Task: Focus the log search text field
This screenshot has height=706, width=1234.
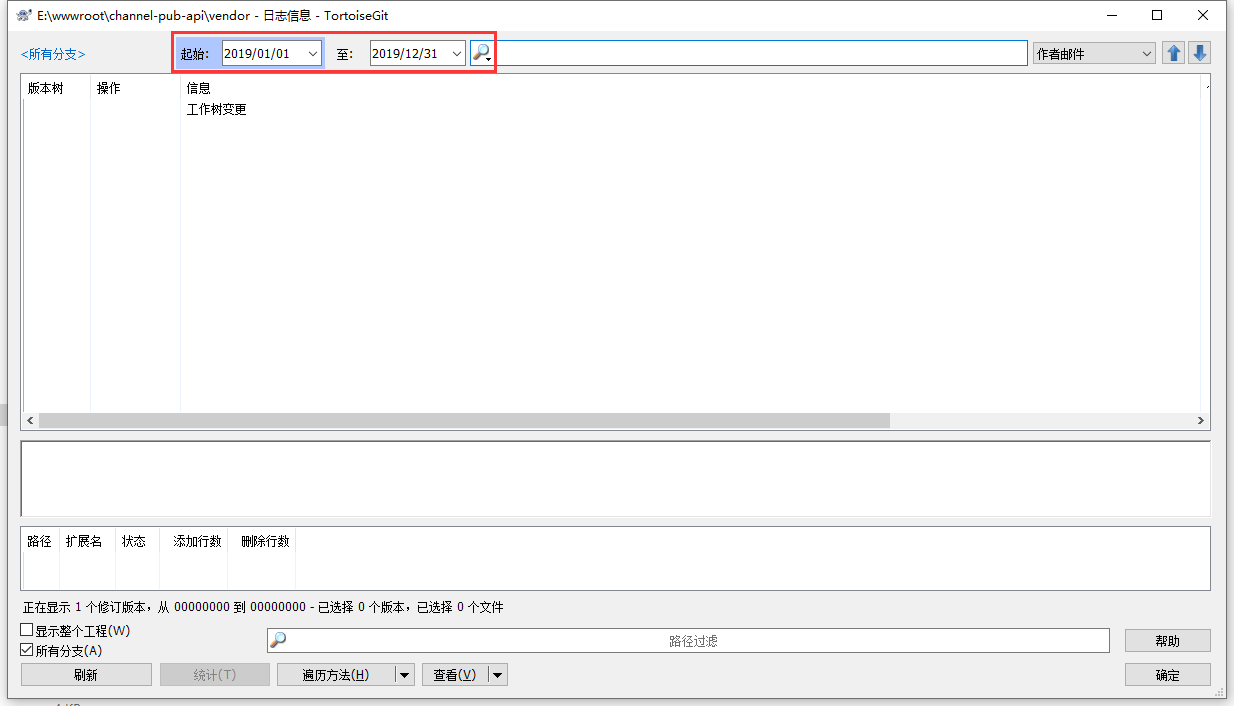Action: 761,54
